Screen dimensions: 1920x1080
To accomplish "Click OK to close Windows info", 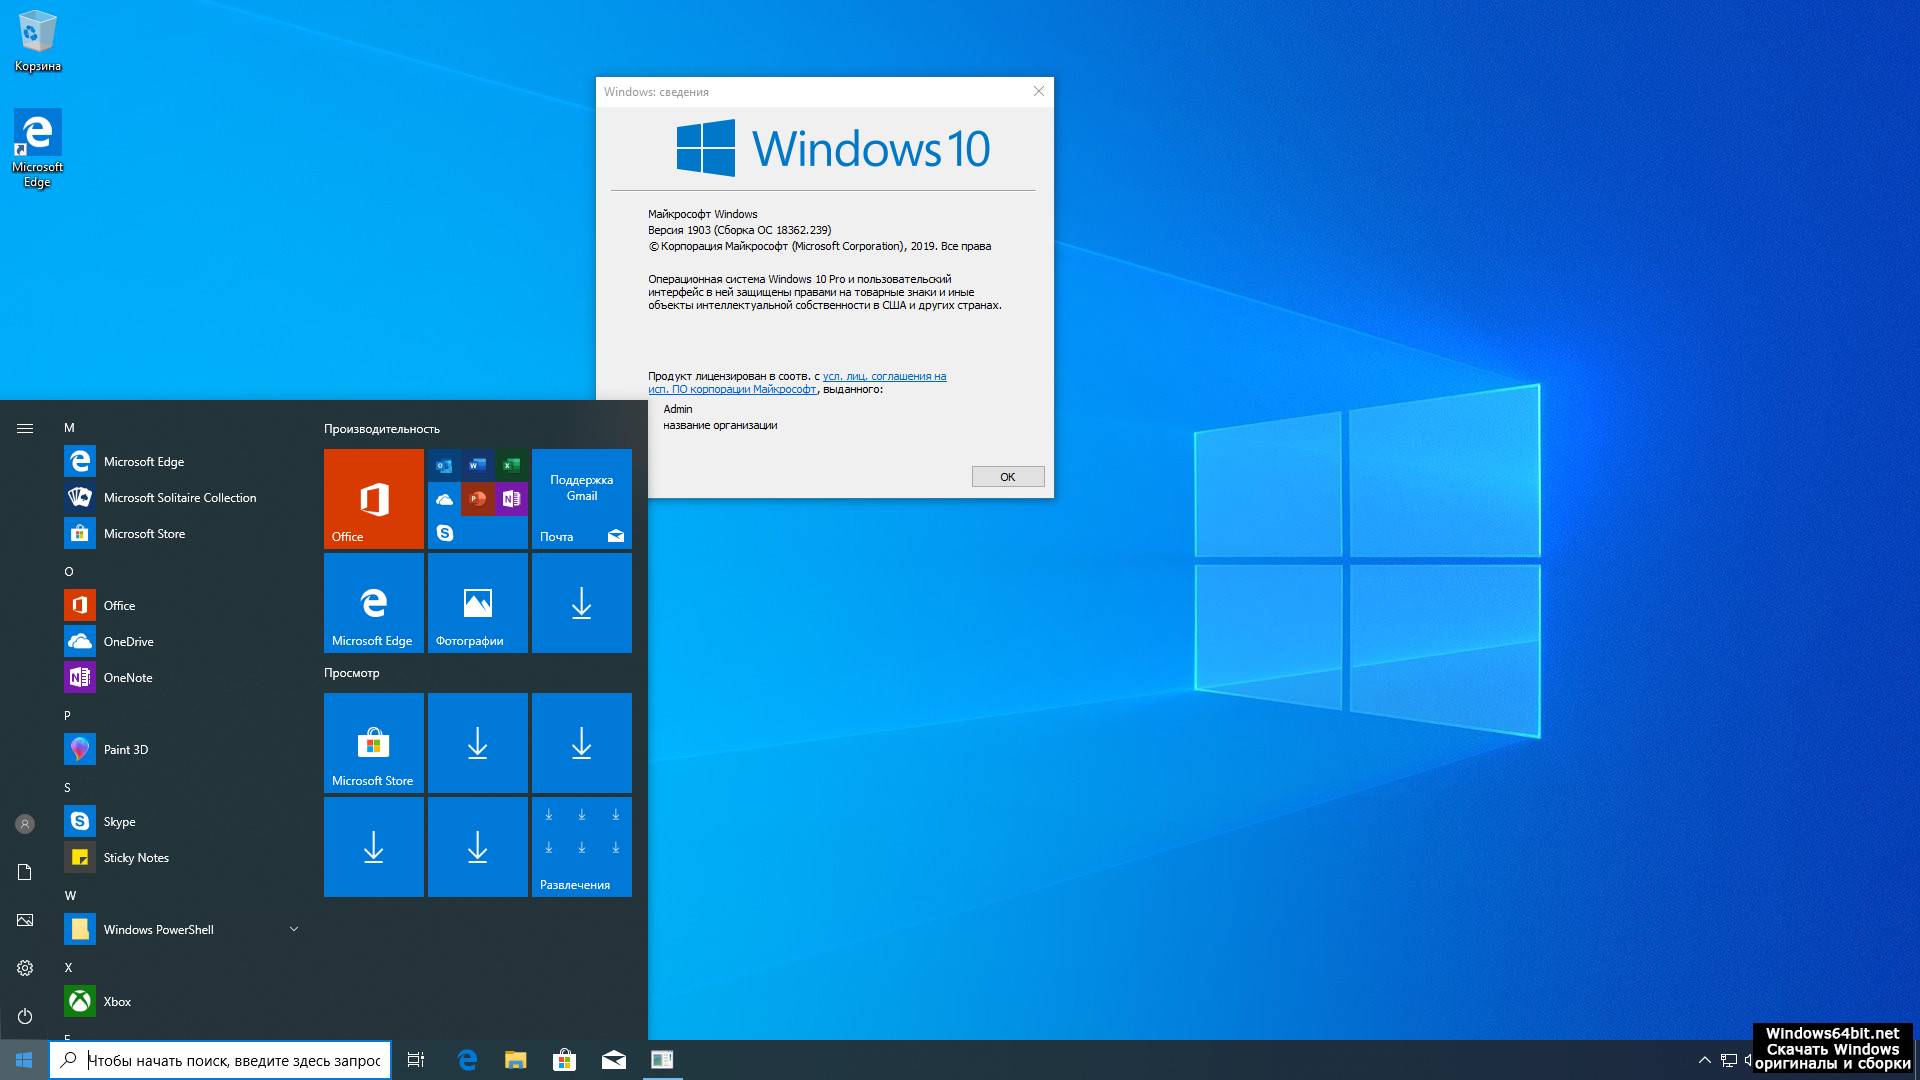I will pyautogui.click(x=1006, y=476).
